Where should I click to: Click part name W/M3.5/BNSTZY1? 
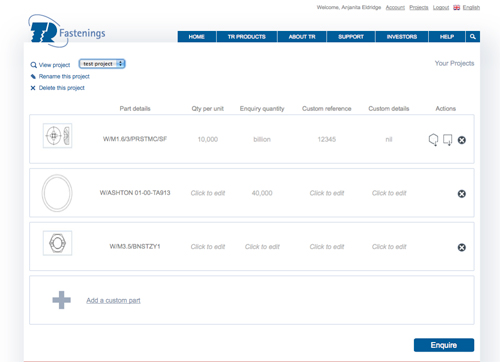135,246
